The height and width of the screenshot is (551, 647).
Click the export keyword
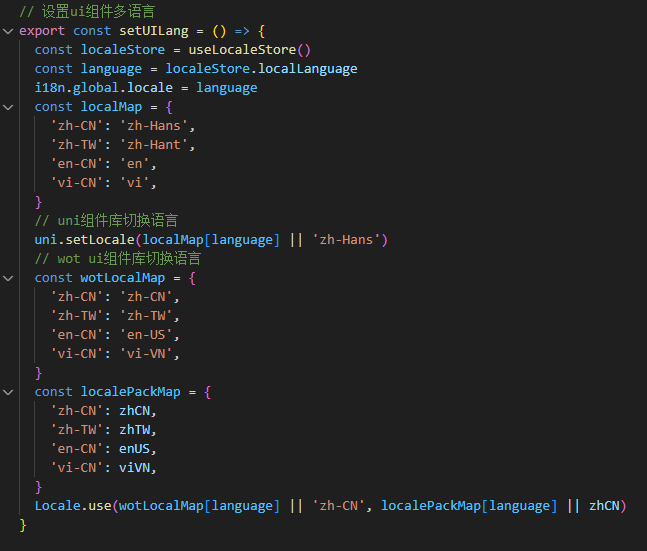coord(42,31)
